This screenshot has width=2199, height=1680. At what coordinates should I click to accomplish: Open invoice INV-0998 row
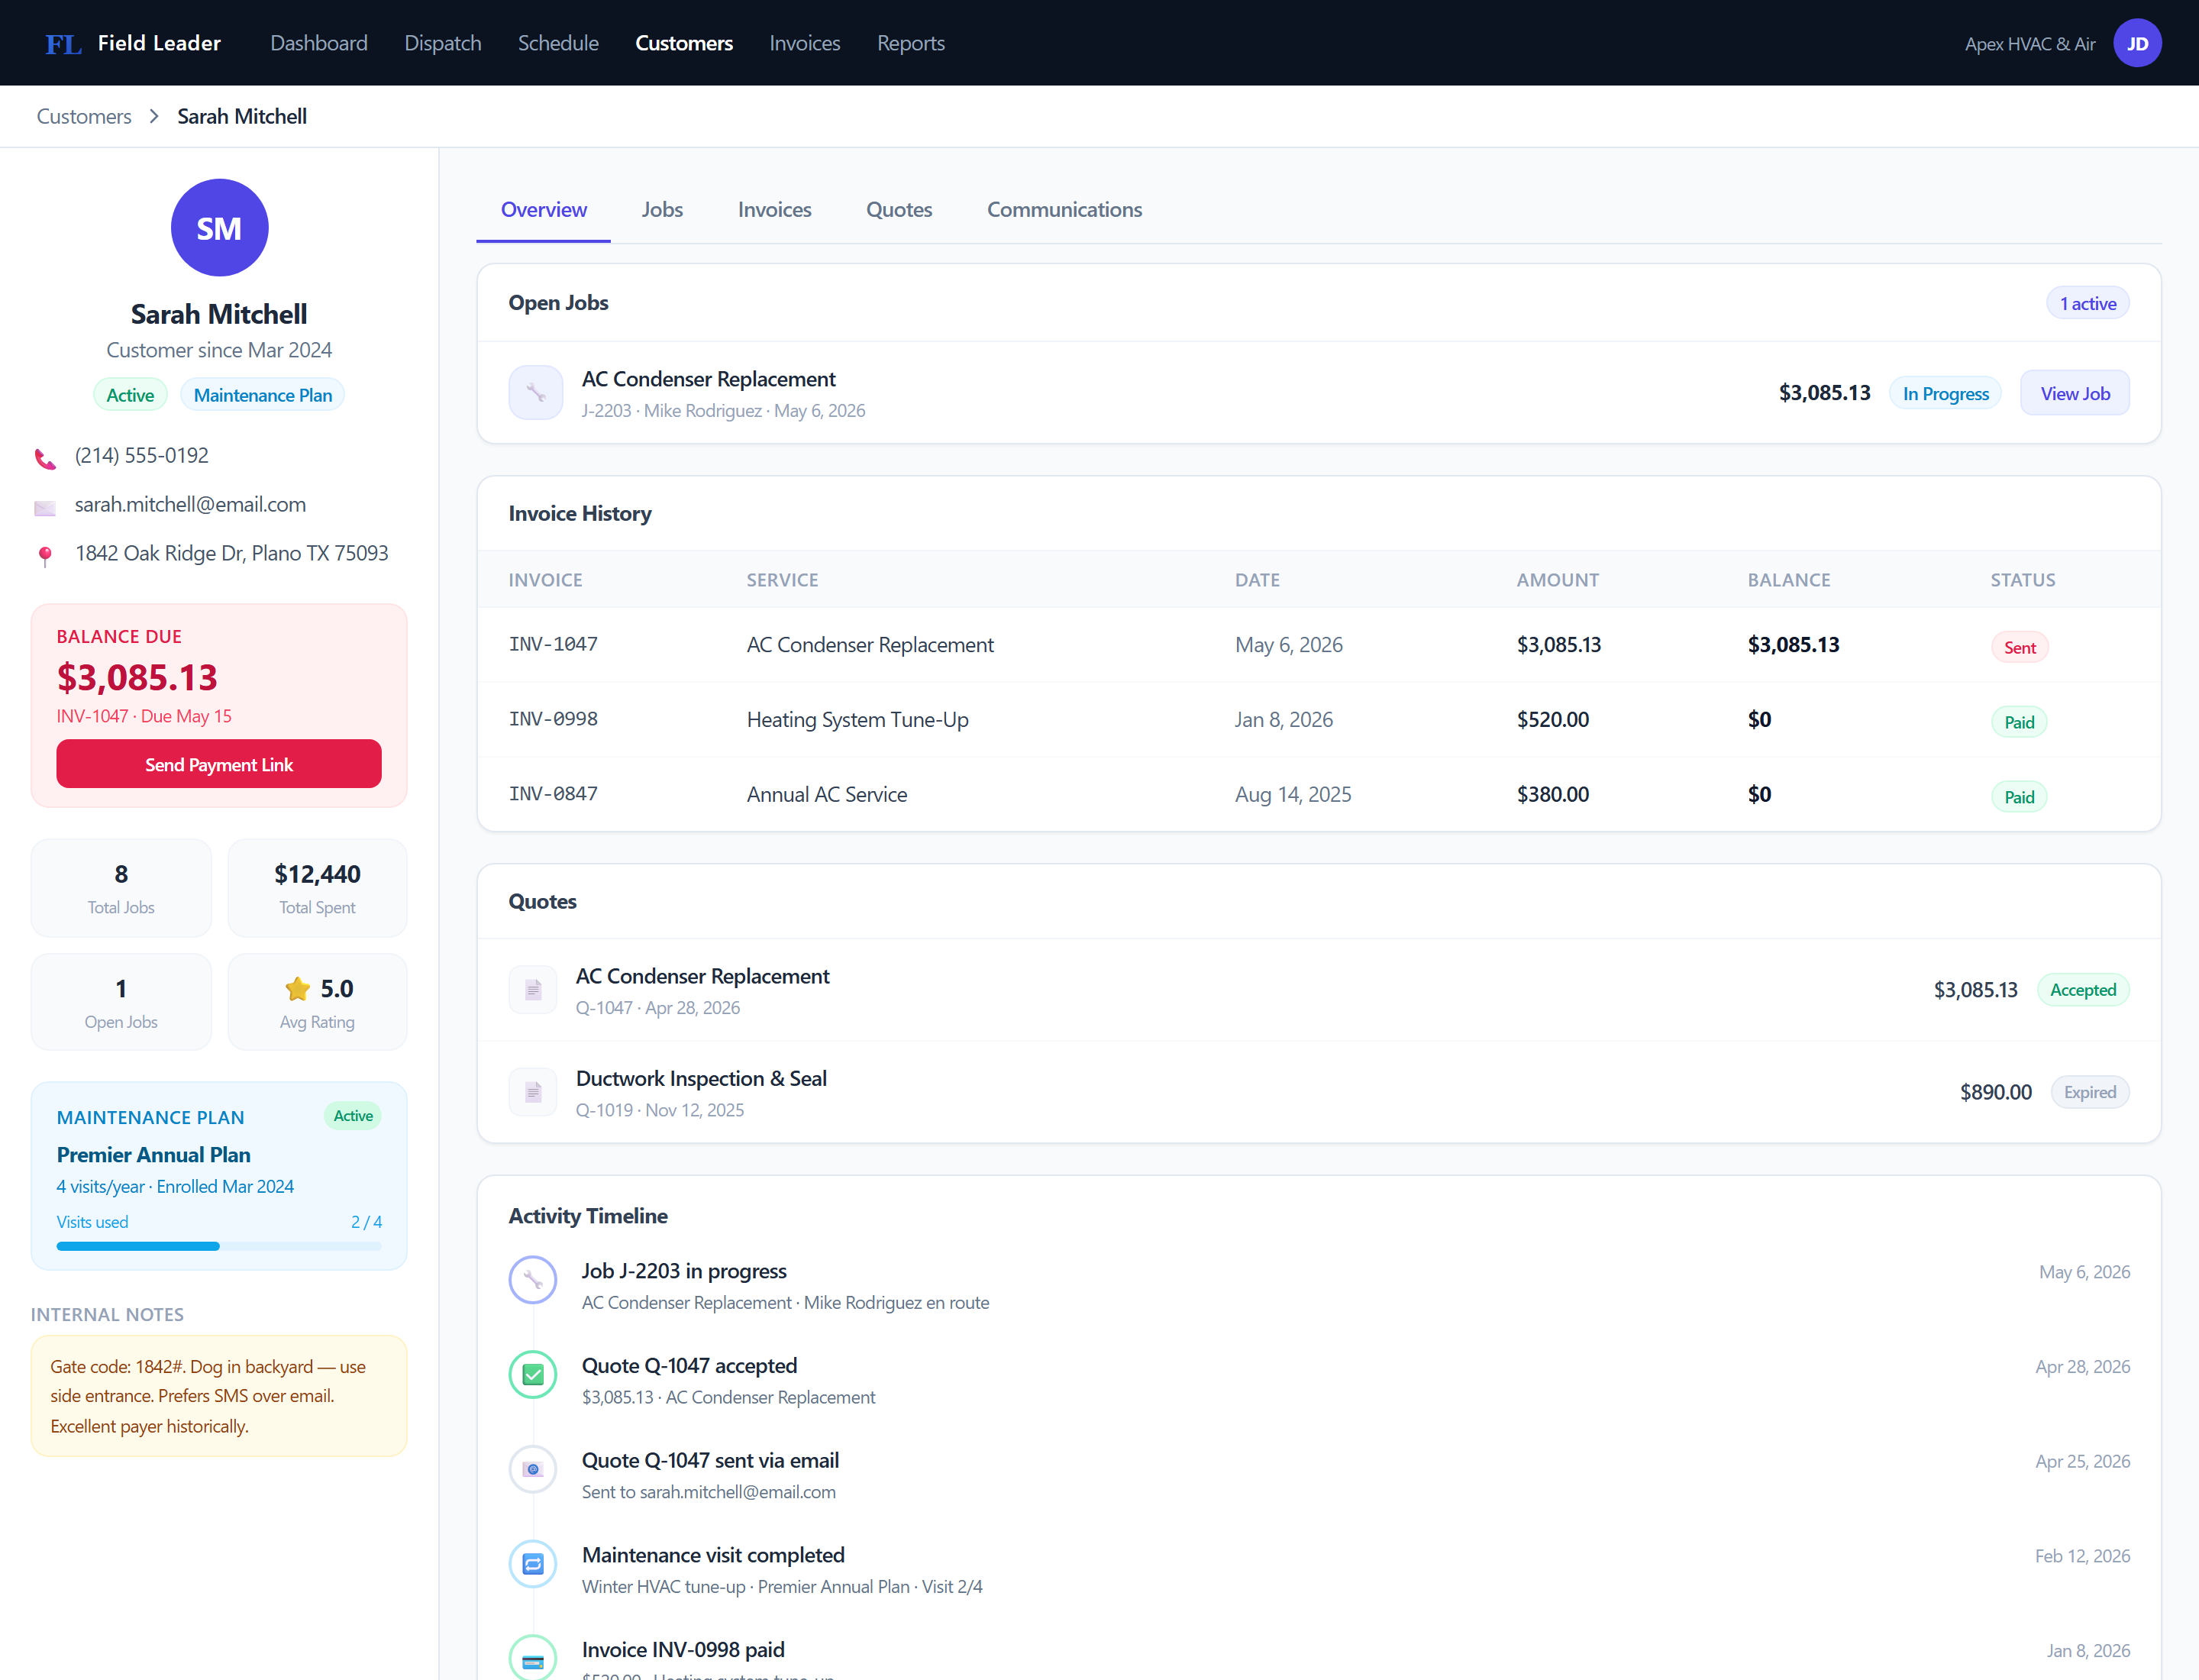[1319, 720]
